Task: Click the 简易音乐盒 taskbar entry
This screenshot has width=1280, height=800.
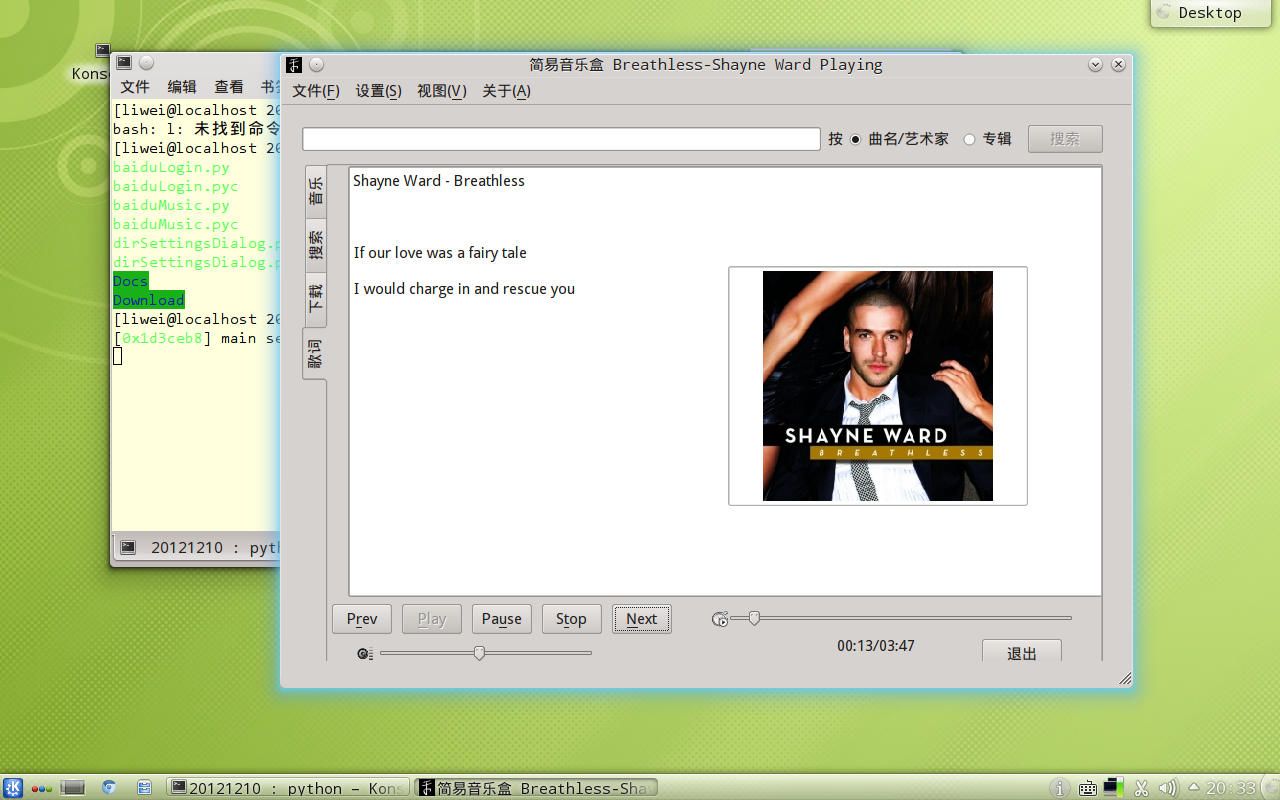Action: [x=536, y=788]
